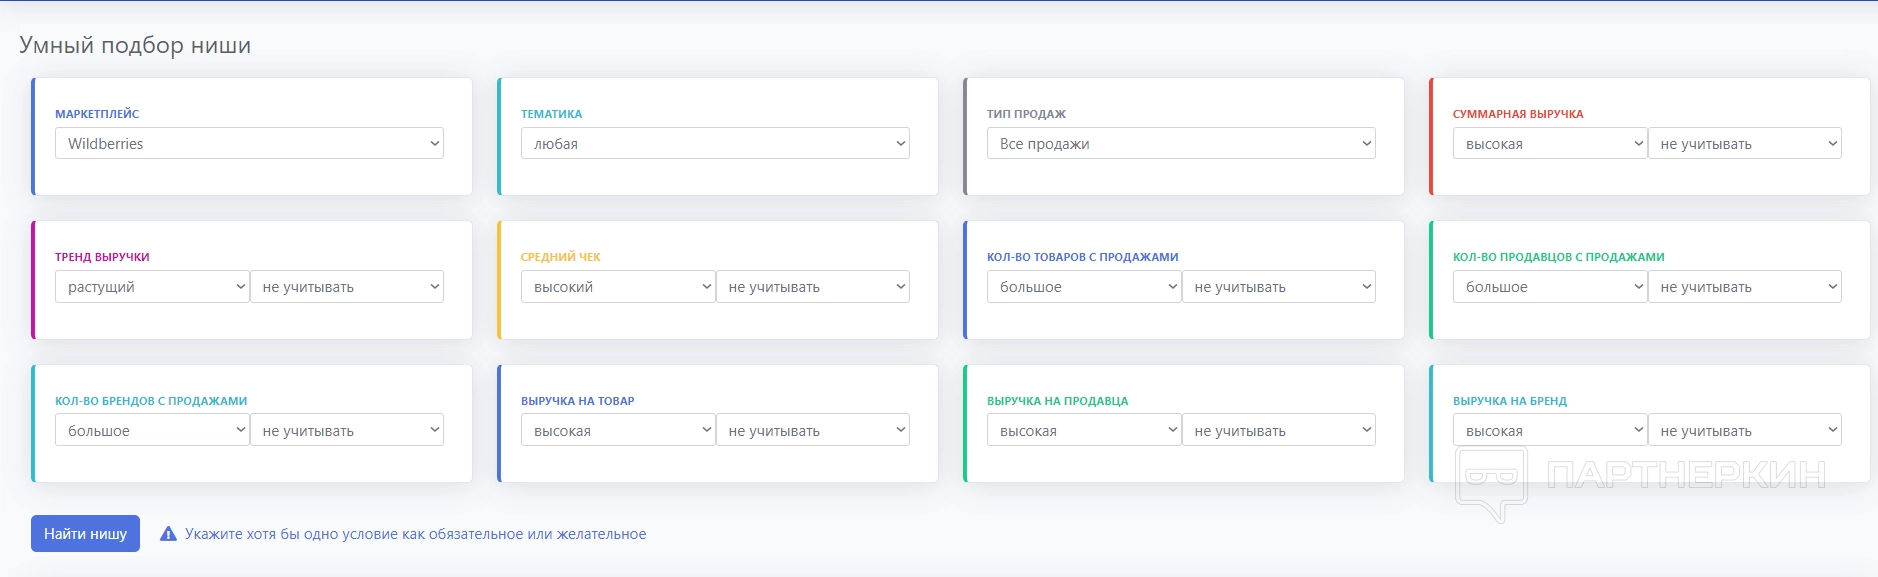Open Средний чек высокий dropdown
The width and height of the screenshot is (1878, 577).
pos(617,287)
